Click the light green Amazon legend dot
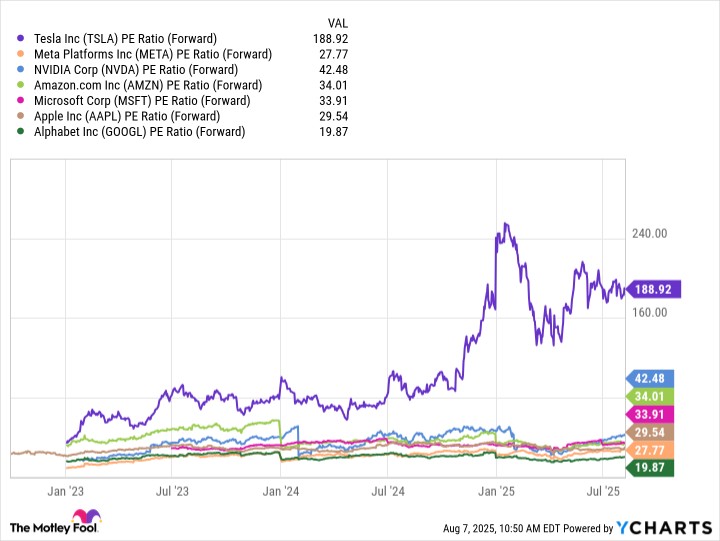The height and width of the screenshot is (541, 720). coord(20,85)
